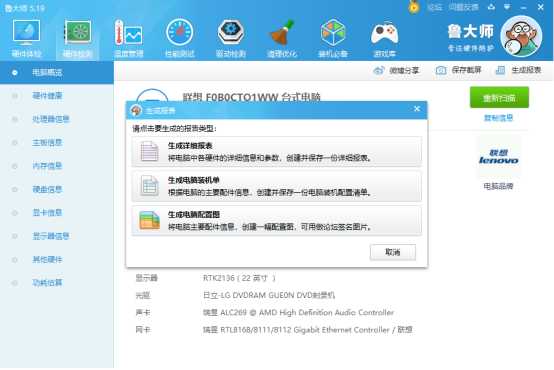The height and width of the screenshot is (370, 554).
Task: Choose 生成电脑配置图 configuration image option
Action: pos(276,220)
